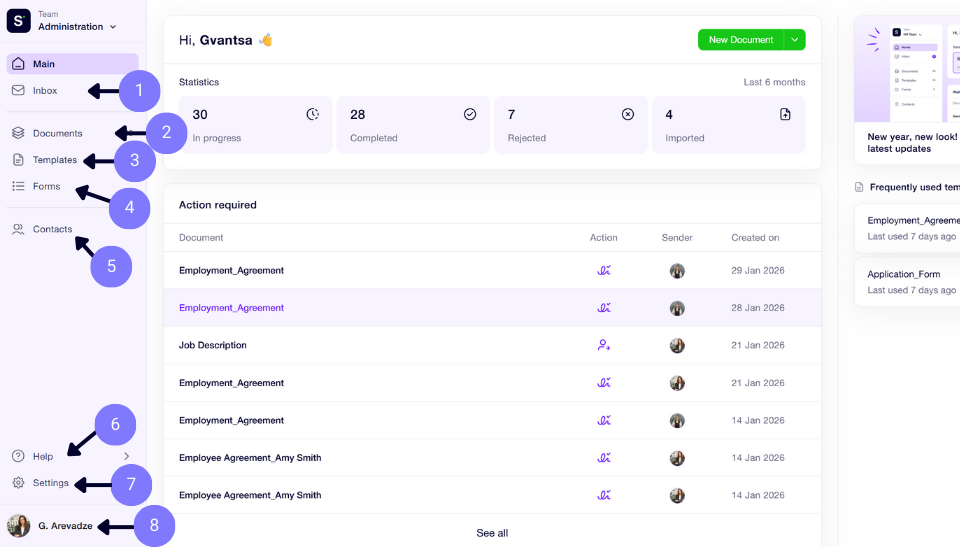Click the Templates page icon
Image resolution: width=960 pixels, height=547 pixels.
pos(18,160)
